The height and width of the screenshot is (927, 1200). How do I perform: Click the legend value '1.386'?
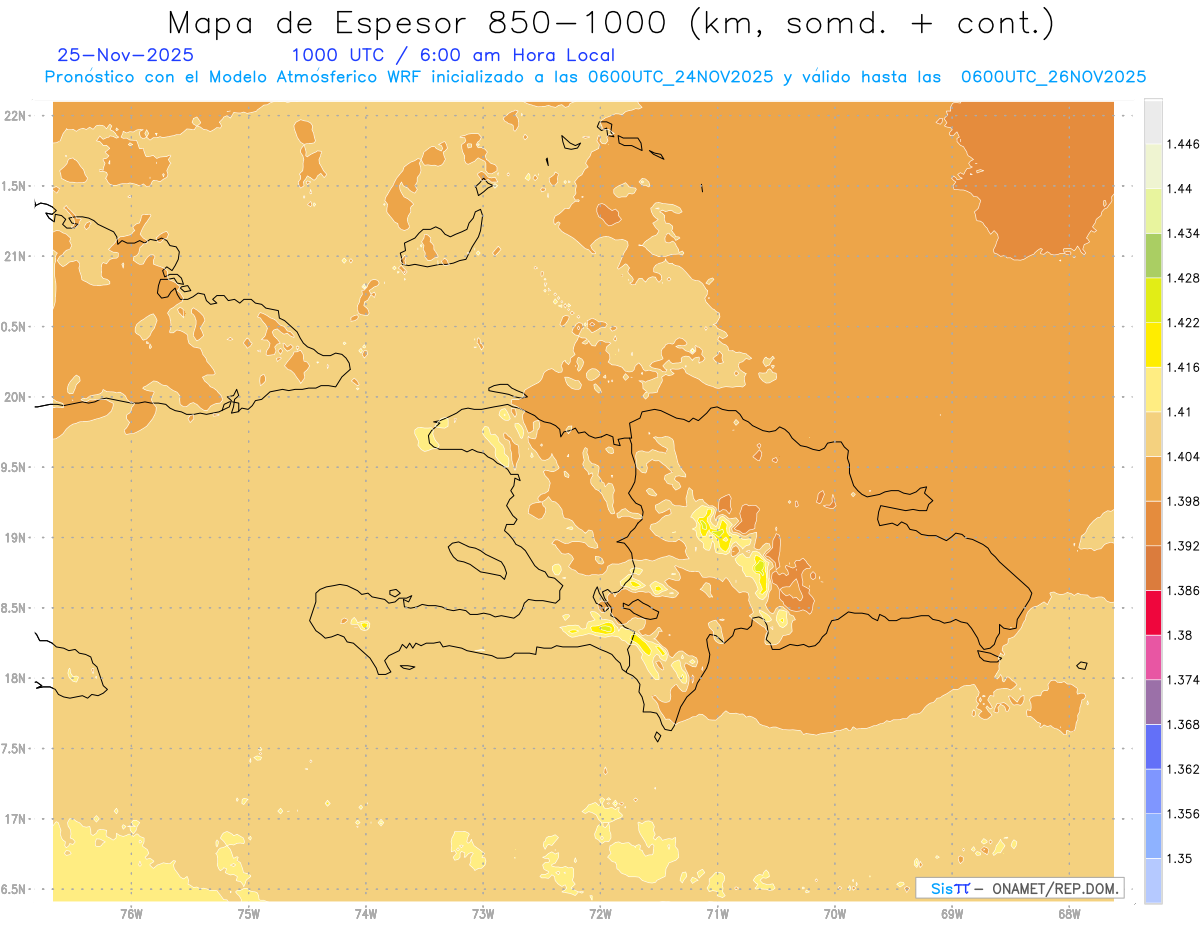click(x=1184, y=590)
